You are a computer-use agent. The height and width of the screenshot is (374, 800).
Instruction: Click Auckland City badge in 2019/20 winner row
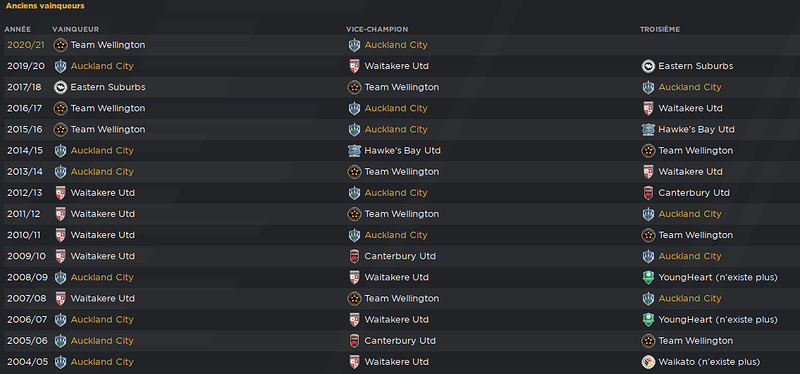[x=61, y=66]
